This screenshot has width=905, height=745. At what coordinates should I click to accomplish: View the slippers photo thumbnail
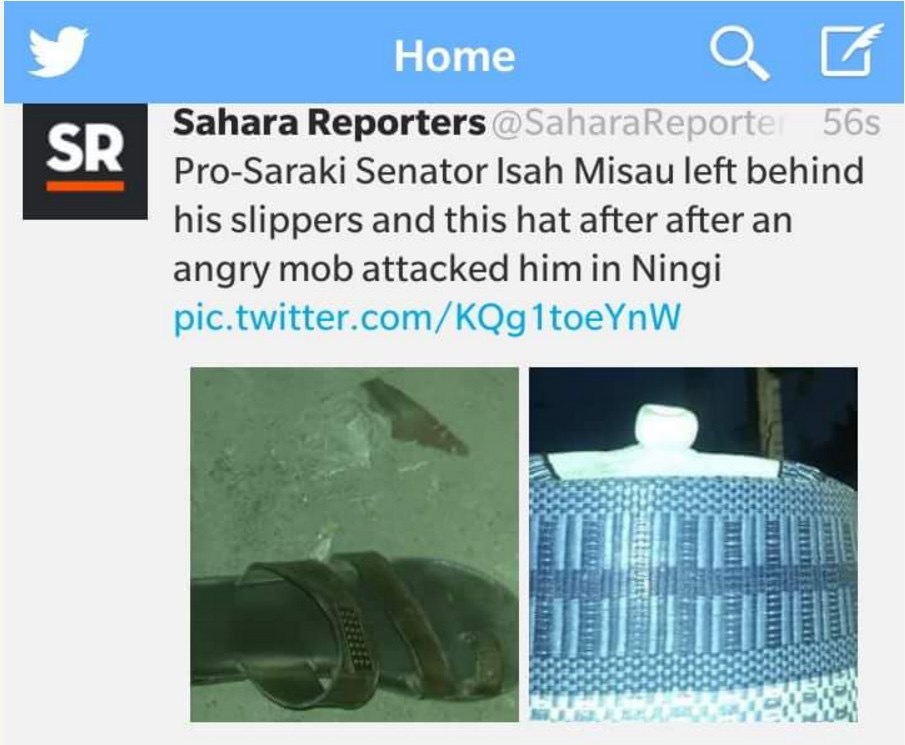click(x=354, y=544)
